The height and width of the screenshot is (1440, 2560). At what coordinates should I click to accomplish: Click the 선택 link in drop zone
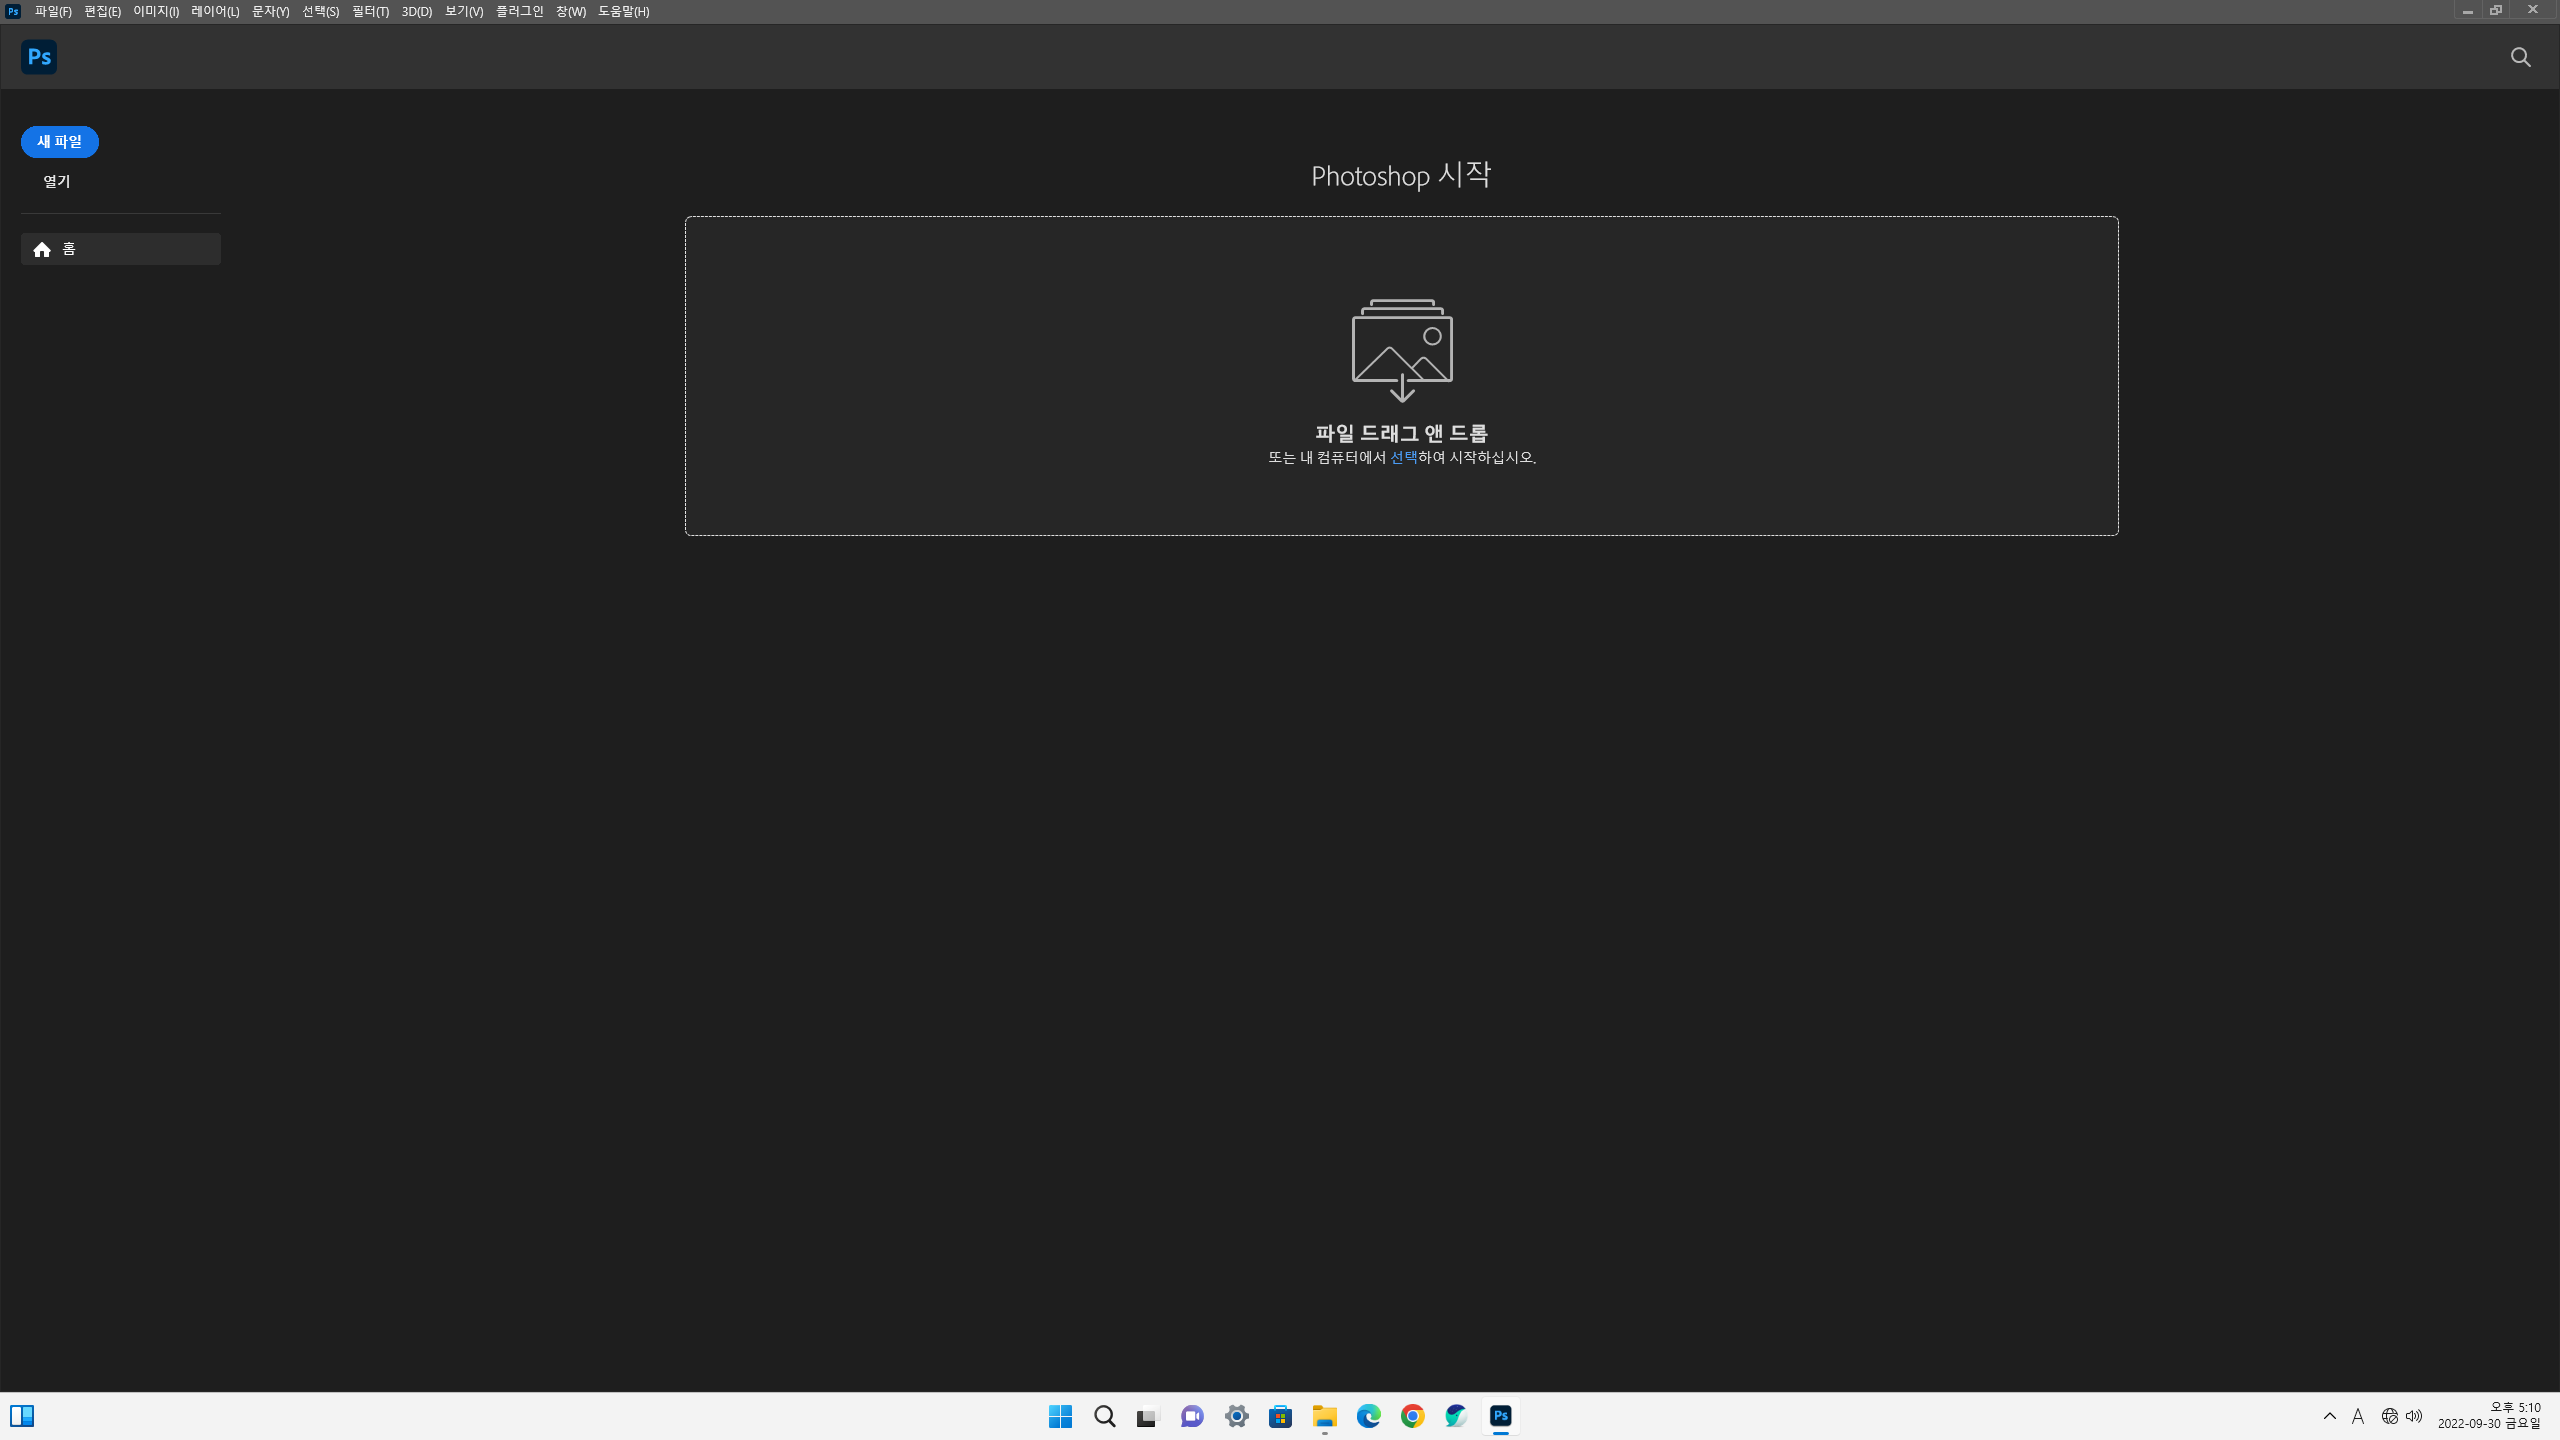(1403, 457)
